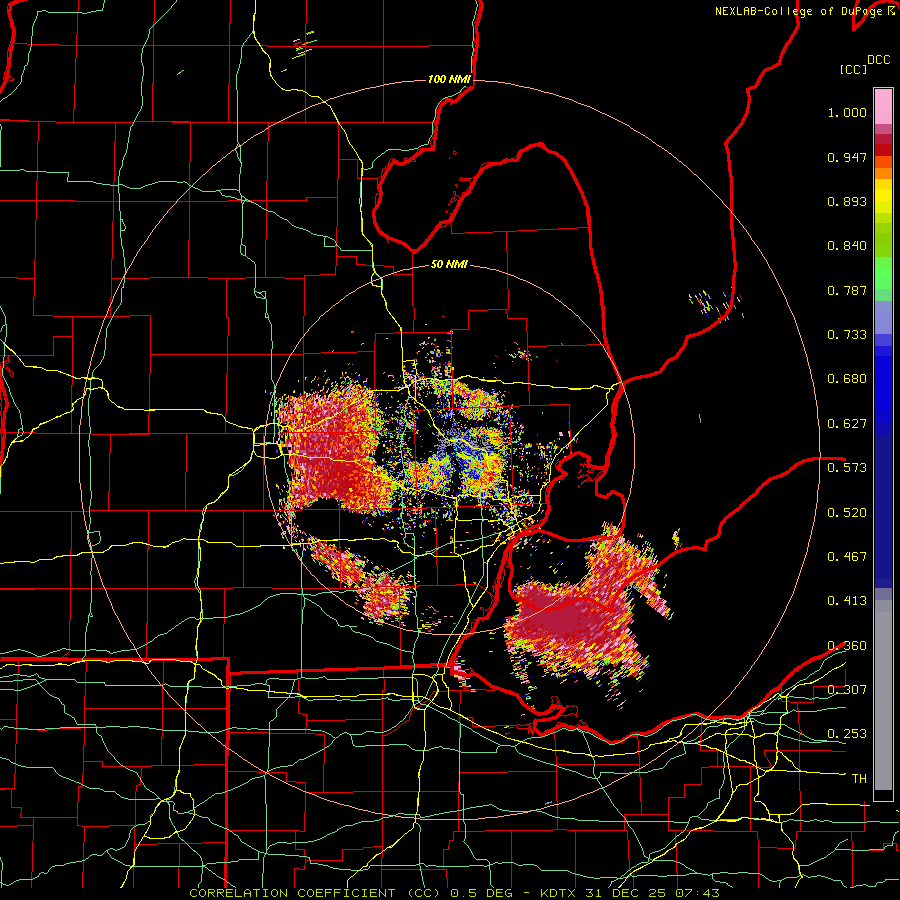Select the DCC product label

pyautogui.click(x=878, y=60)
